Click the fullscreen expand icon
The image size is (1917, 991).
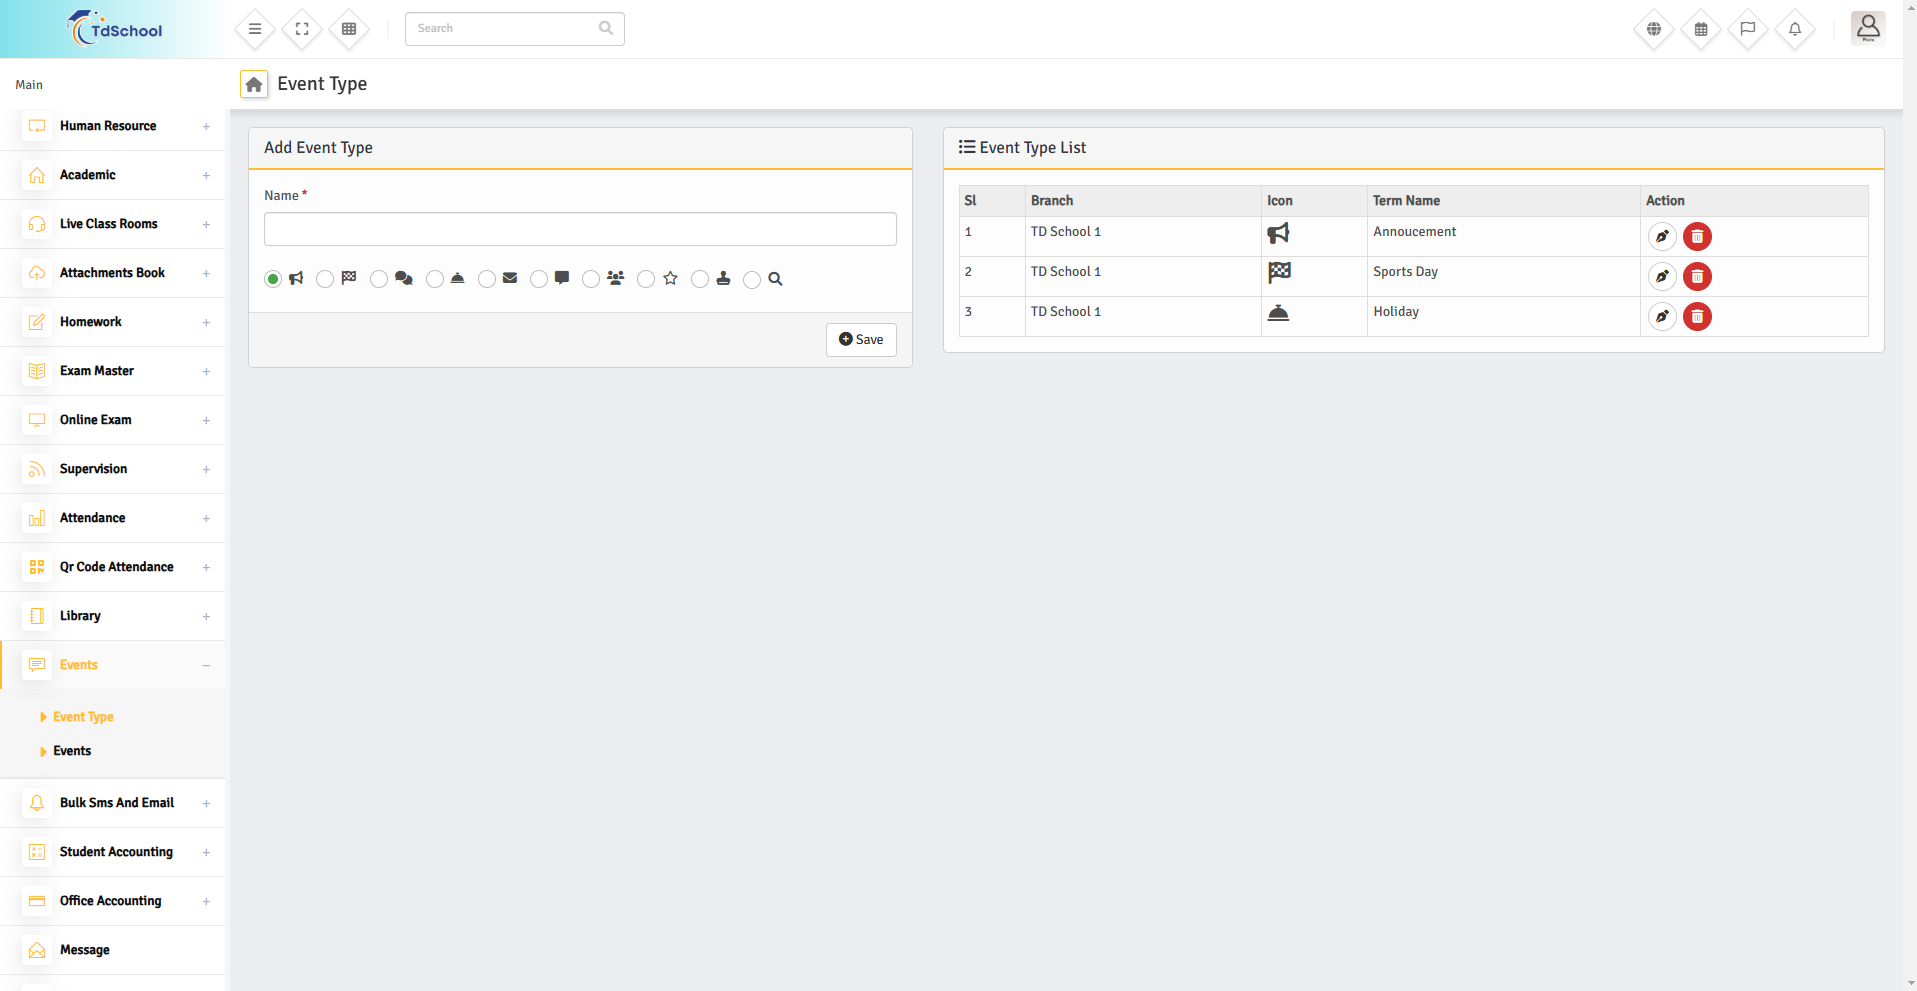point(302,29)
